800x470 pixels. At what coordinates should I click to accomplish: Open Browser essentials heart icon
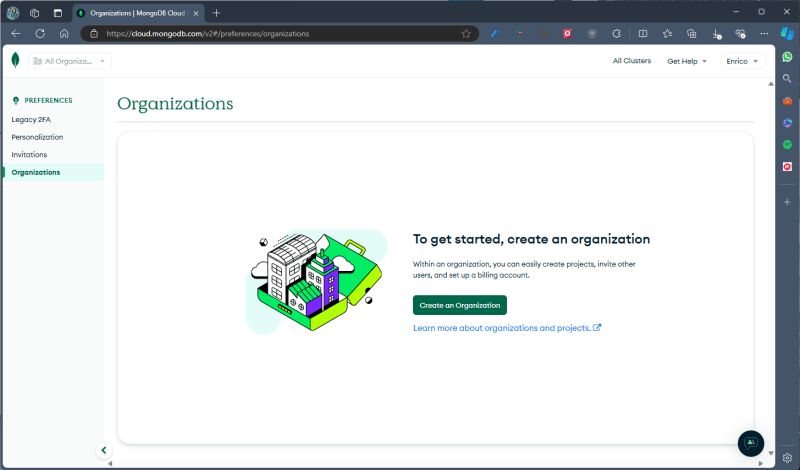tap(740, 34)
